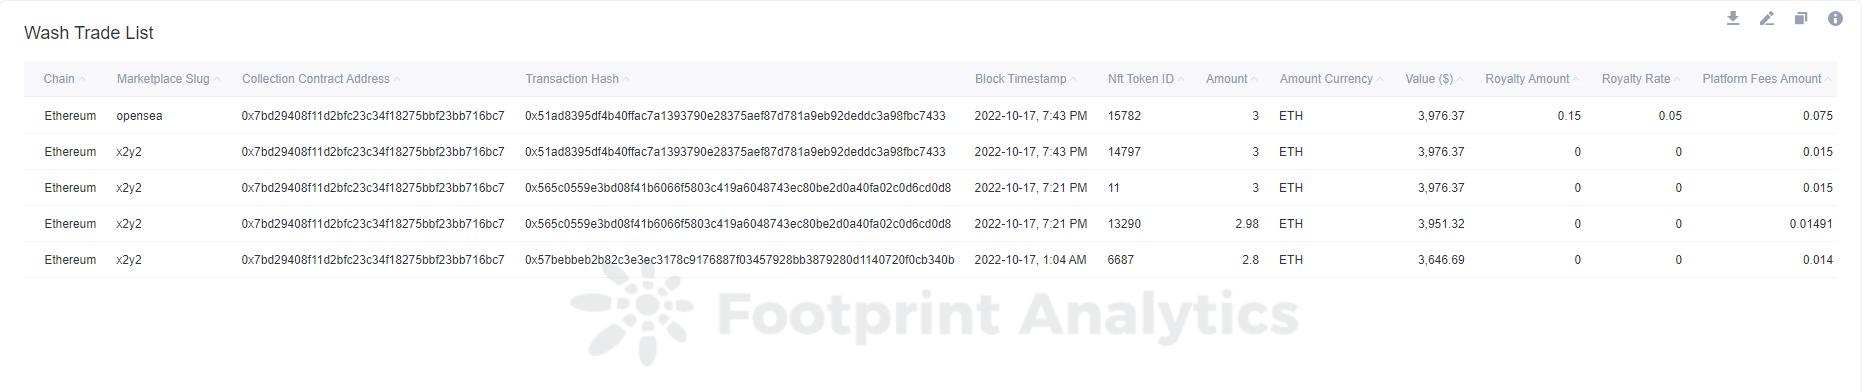
Task: Sort by the Chain column
Action: point(59,79)
